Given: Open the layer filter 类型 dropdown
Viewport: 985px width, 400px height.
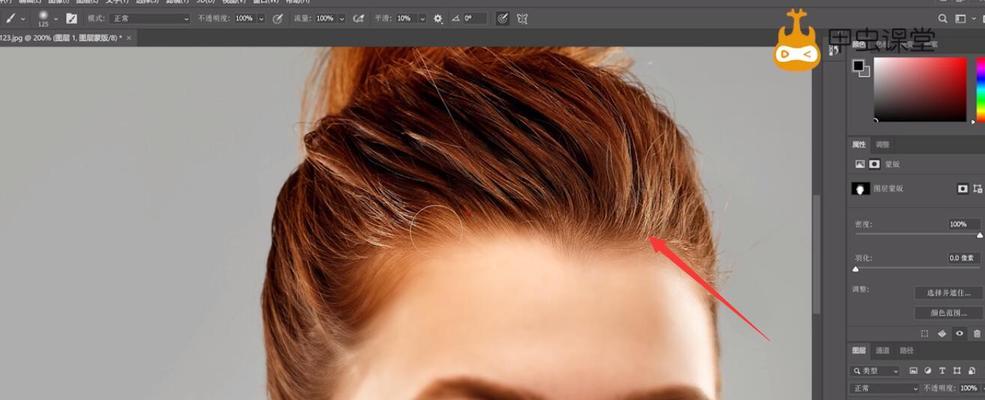Looking at the screenshot, I should point(876,371).
